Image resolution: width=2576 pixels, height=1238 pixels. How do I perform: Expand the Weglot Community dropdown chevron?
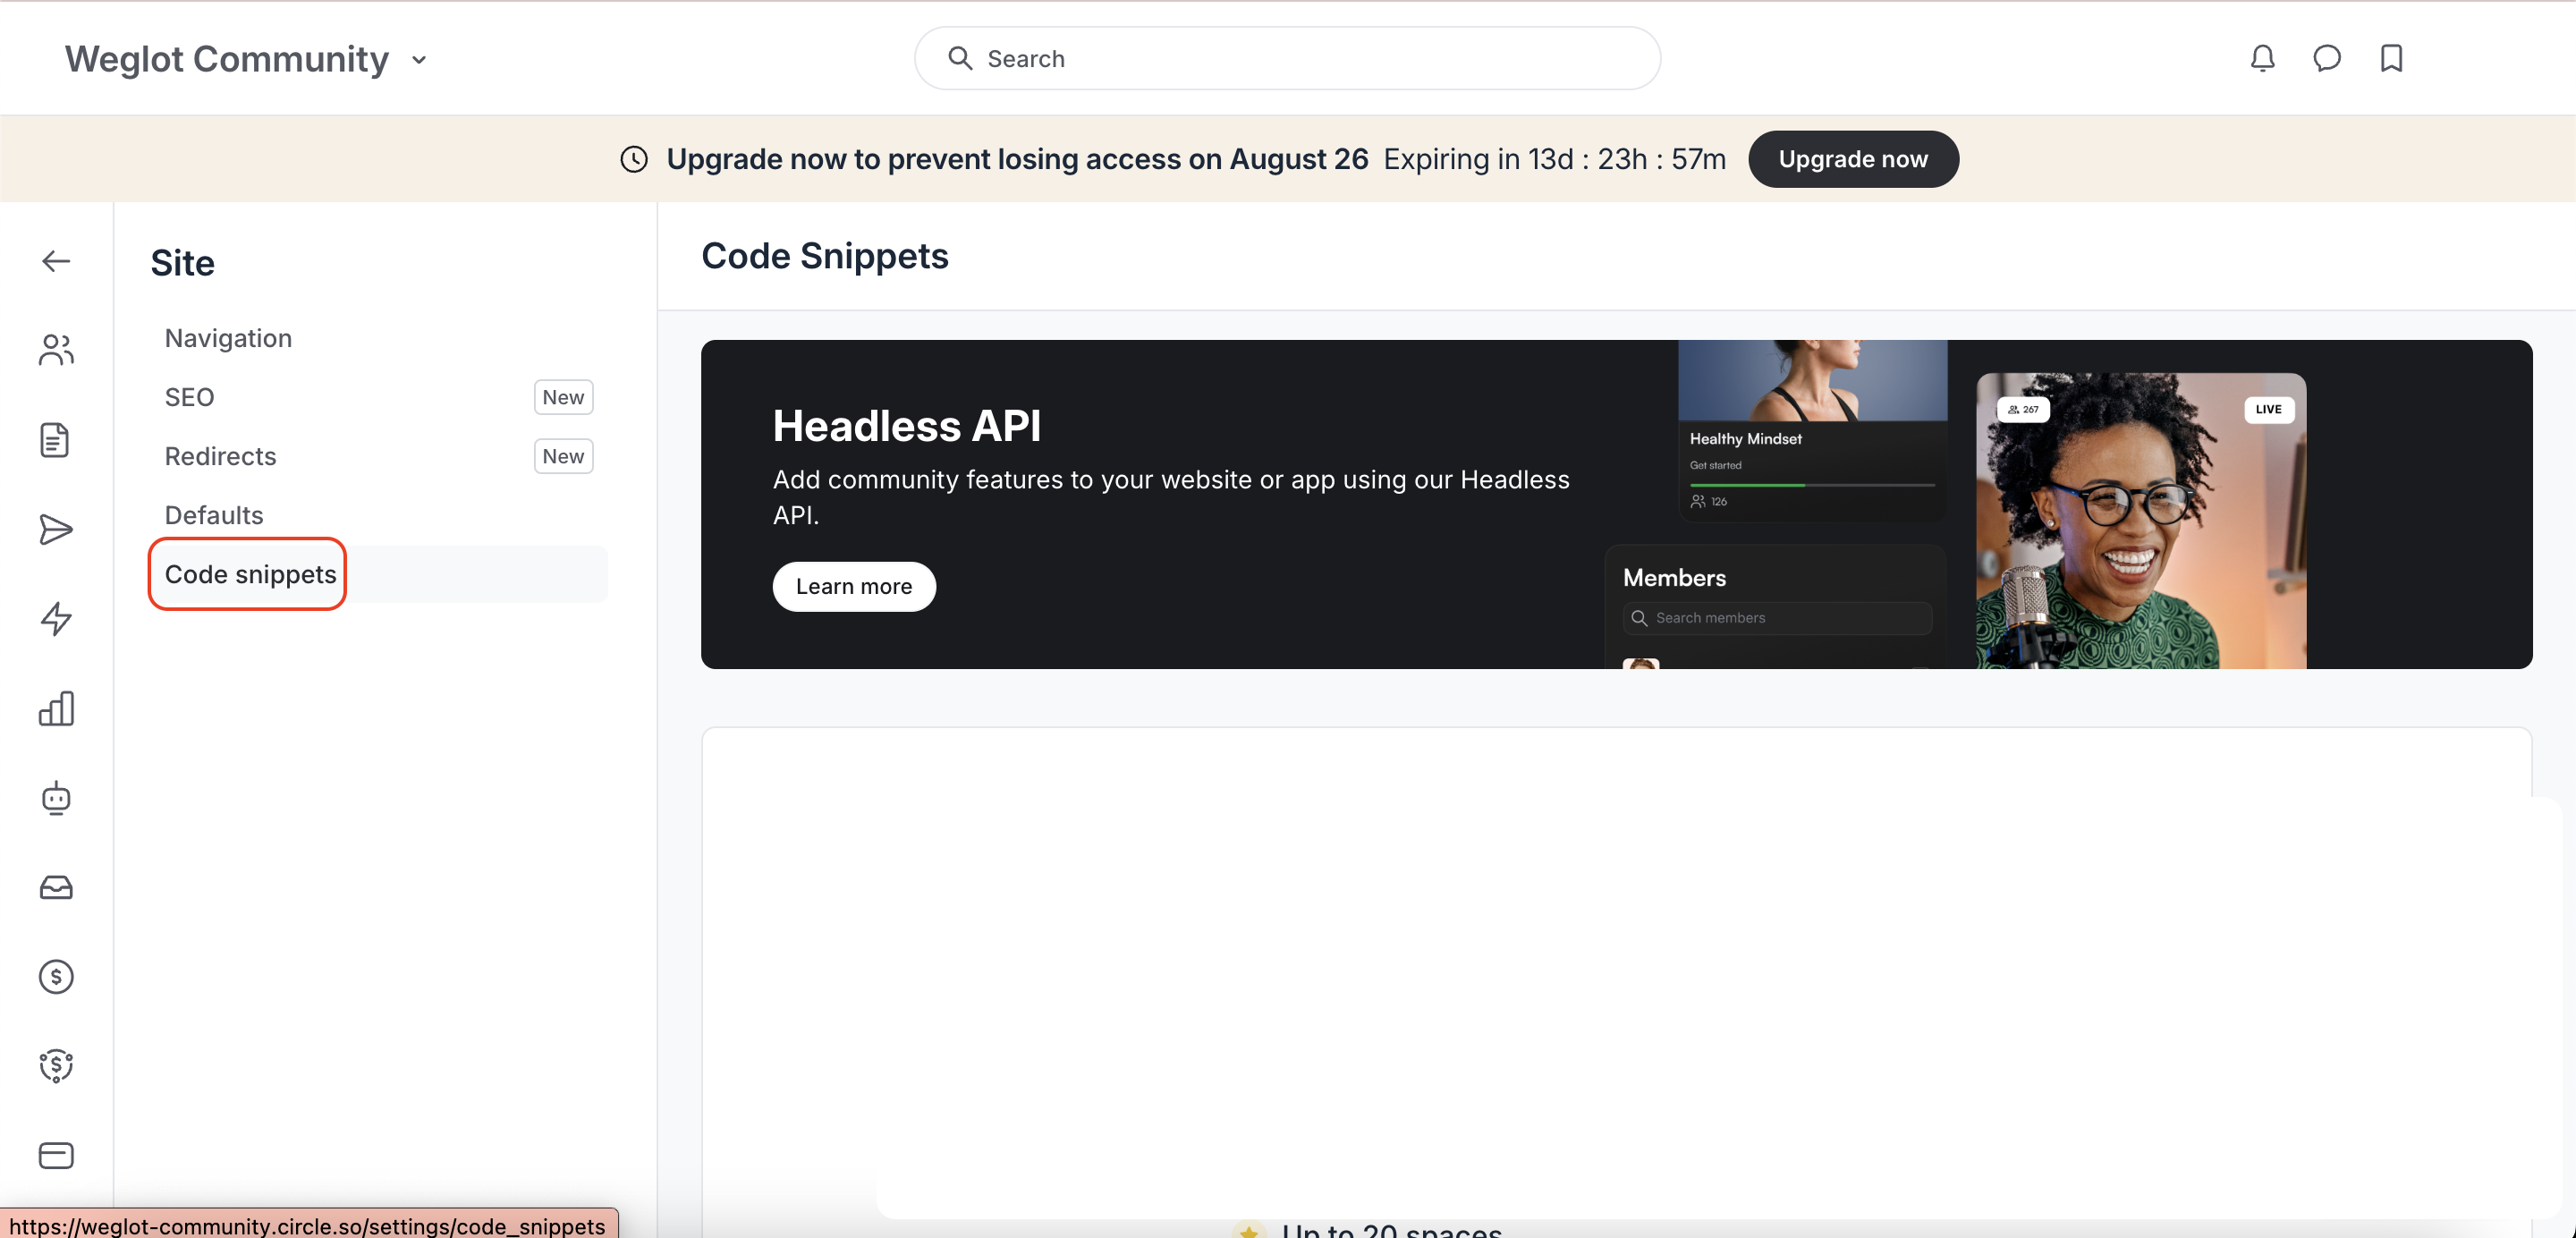pyautogui.click(x=419, y=60)
